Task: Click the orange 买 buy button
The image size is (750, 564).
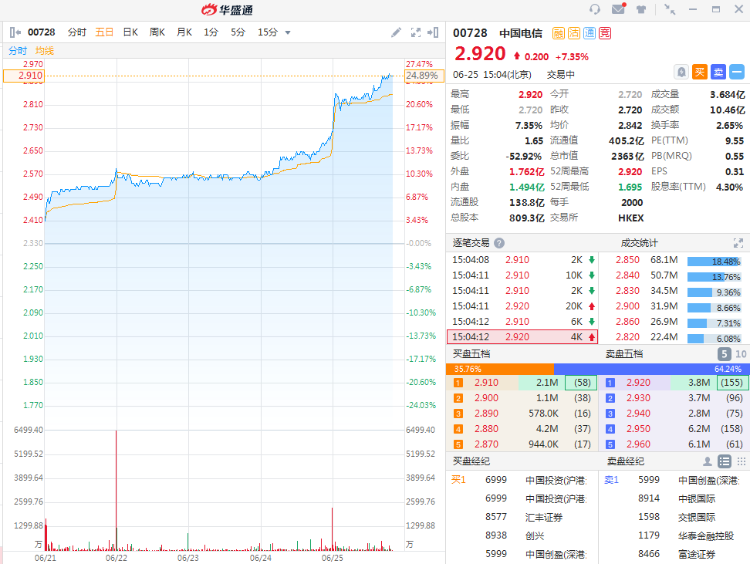Action: click(x=700, y=72)
